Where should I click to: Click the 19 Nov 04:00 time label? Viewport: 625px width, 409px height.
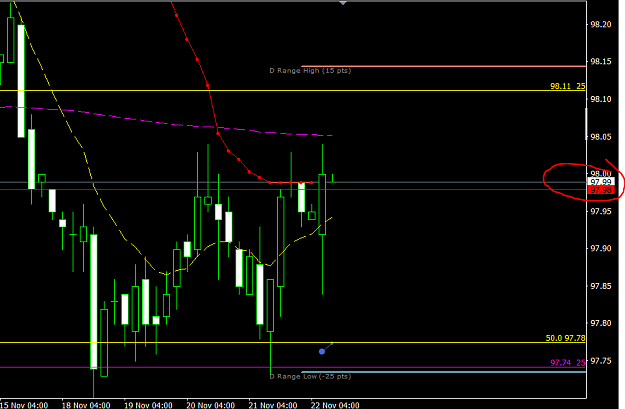148,405
